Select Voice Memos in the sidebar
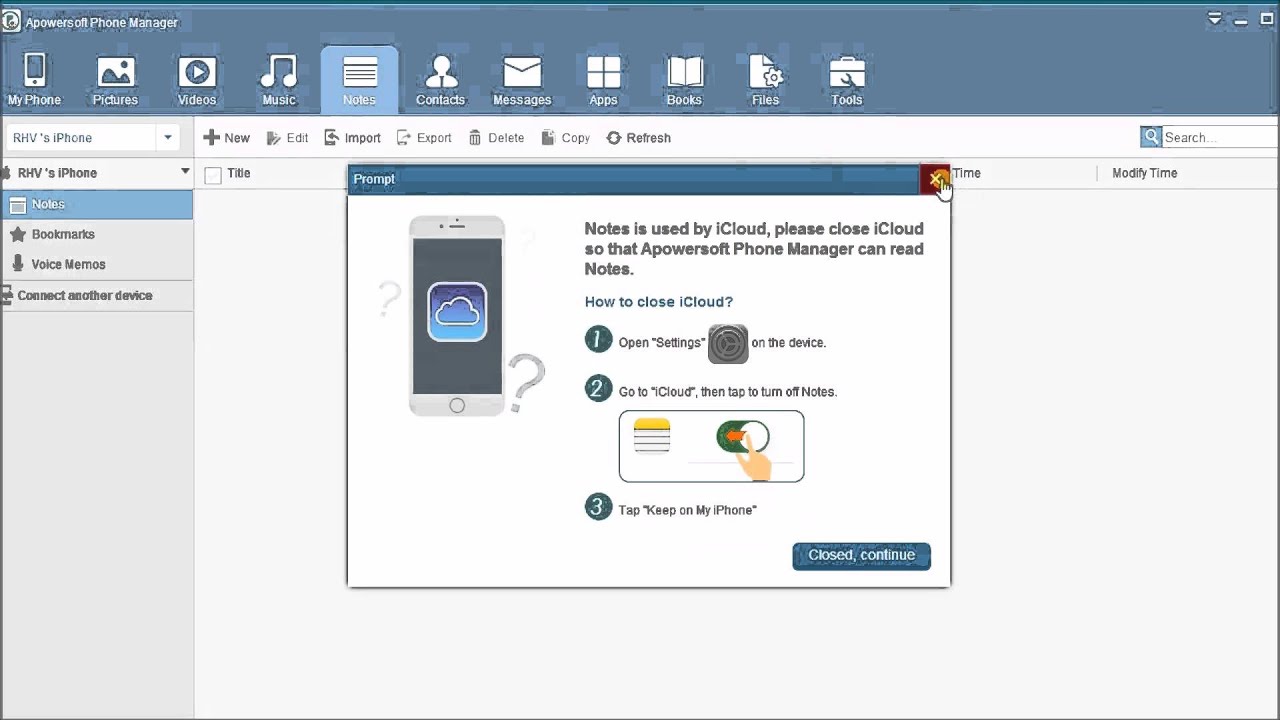 coord(96,264)
